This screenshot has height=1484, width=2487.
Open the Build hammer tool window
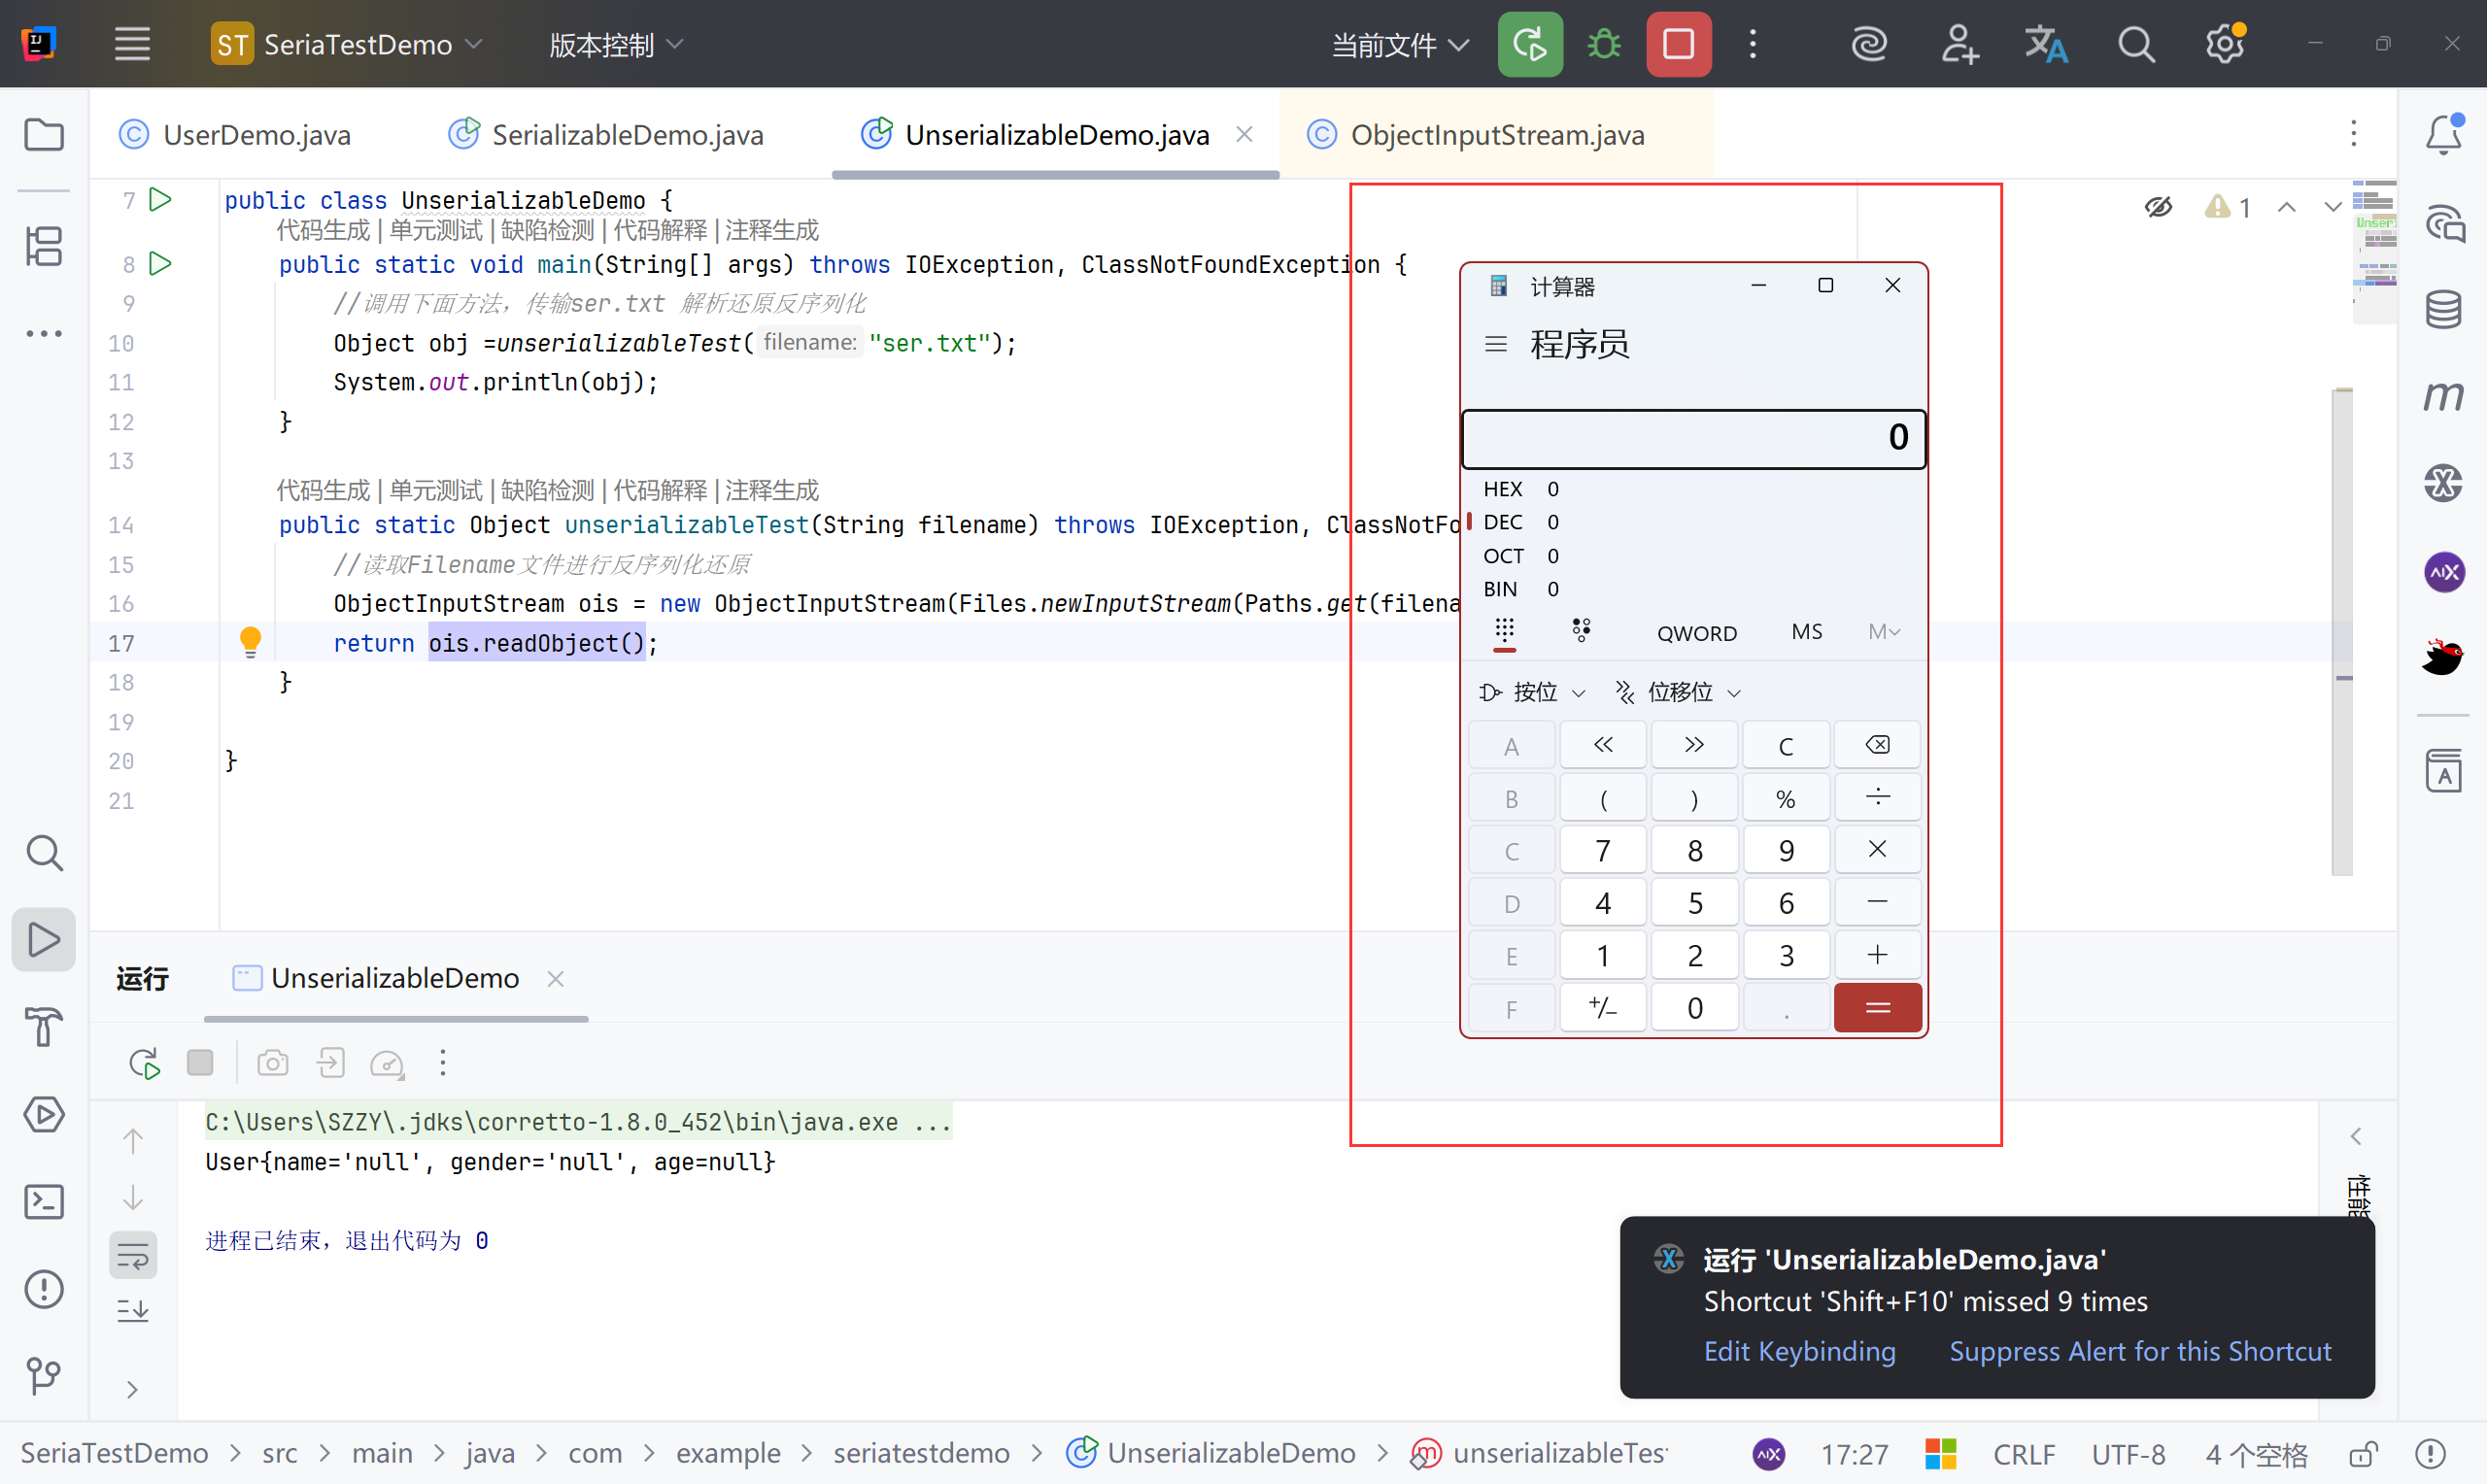[43, 1026]
